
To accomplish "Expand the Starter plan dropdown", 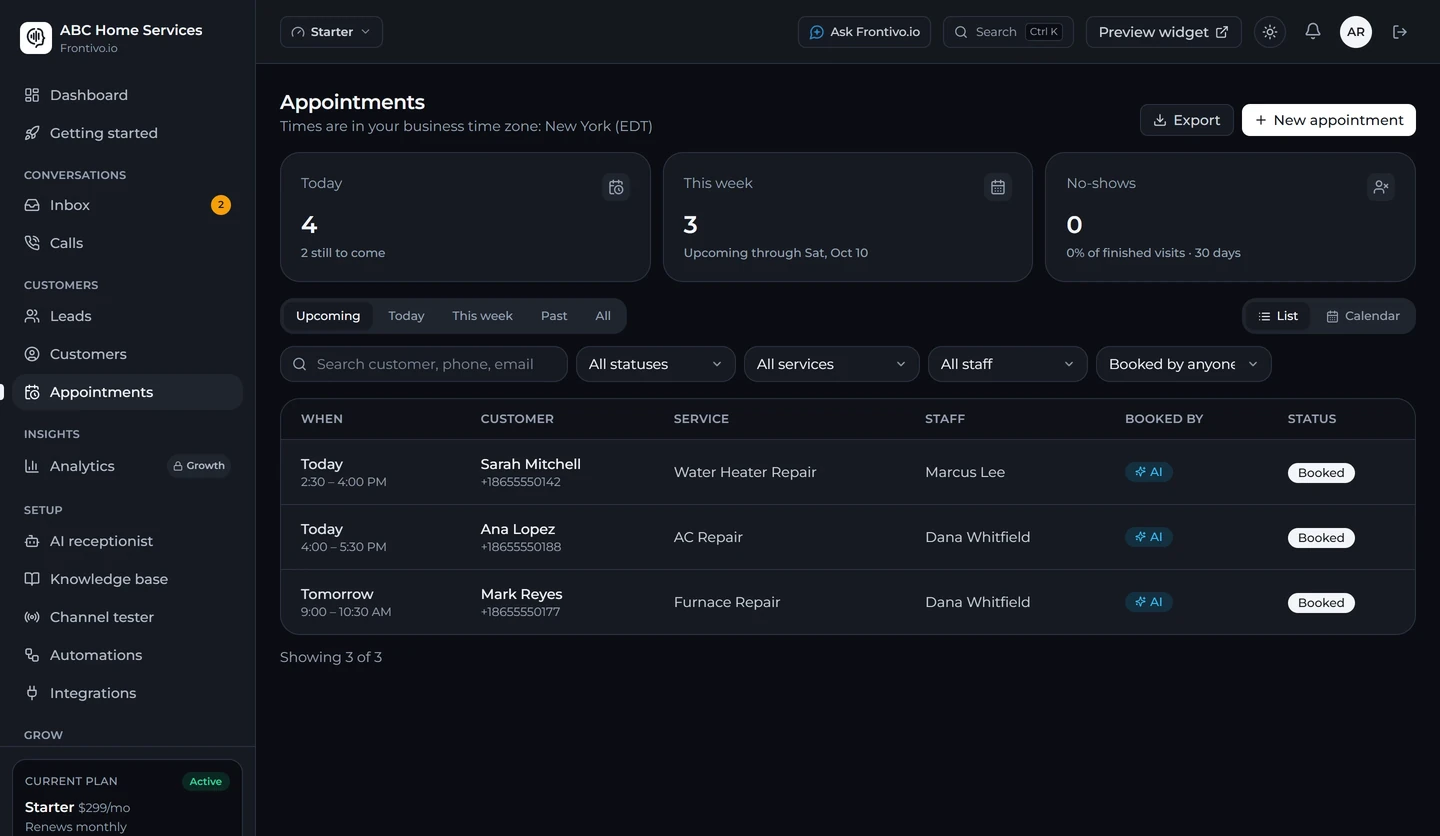I will 331,32.
